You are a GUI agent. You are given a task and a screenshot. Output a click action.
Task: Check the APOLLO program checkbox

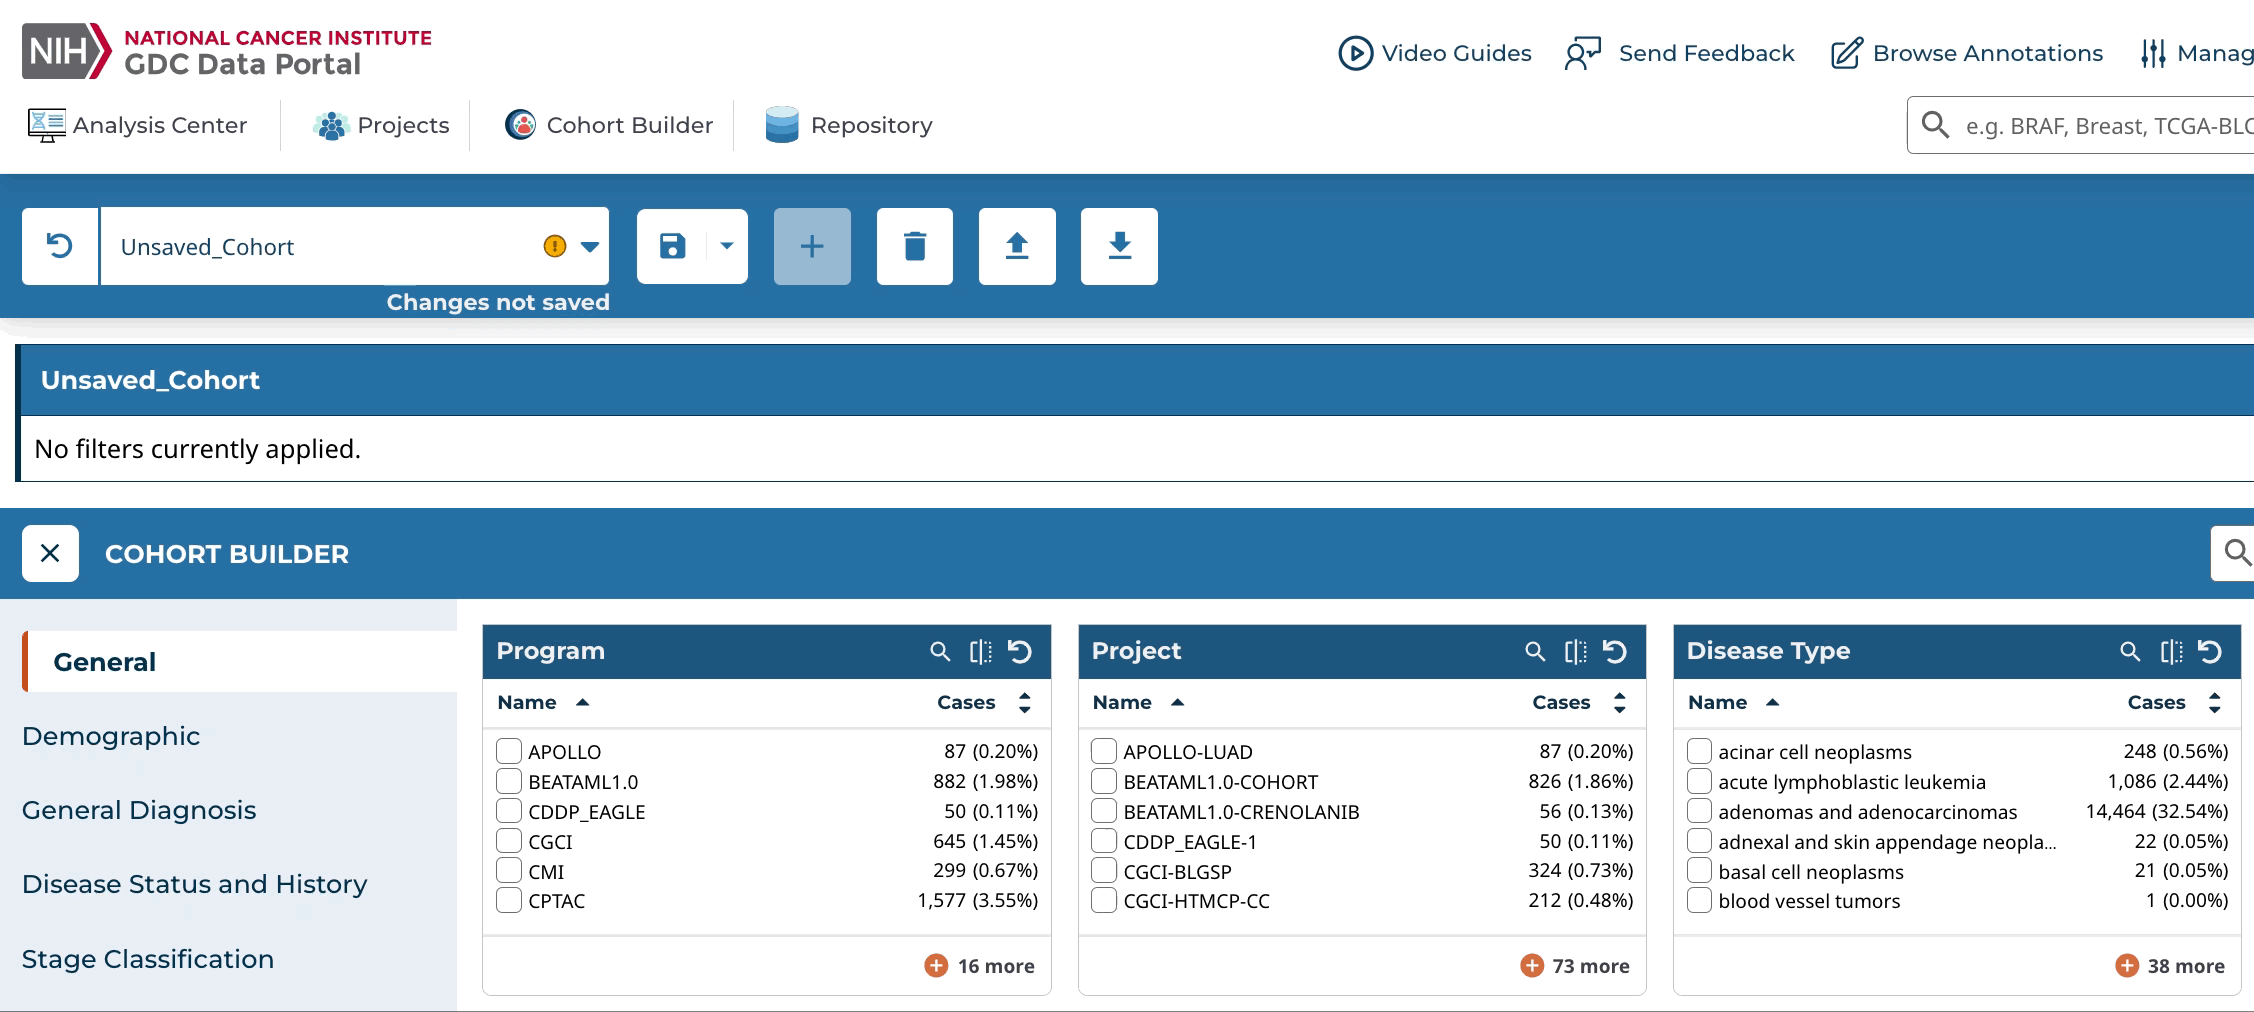pos(509,751)
